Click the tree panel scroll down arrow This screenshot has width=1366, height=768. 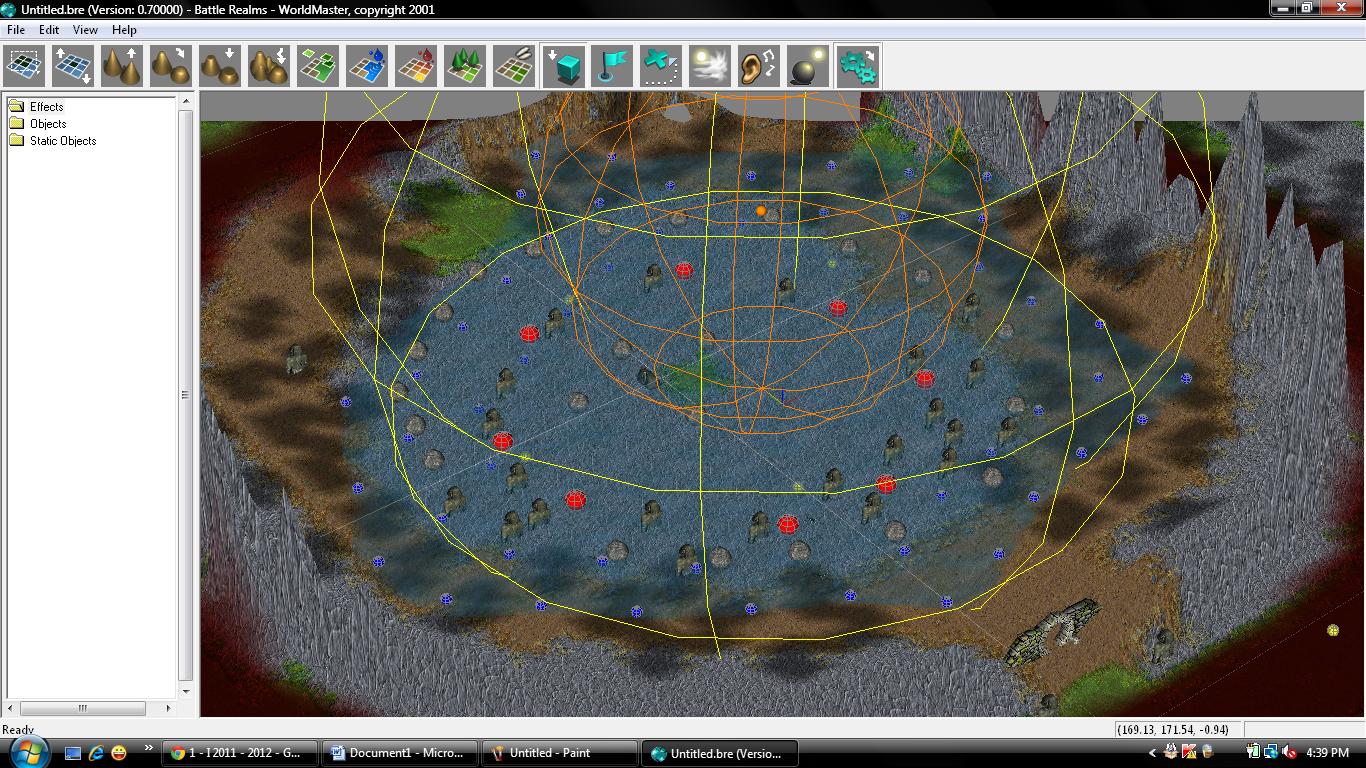[x=186, y=691]
